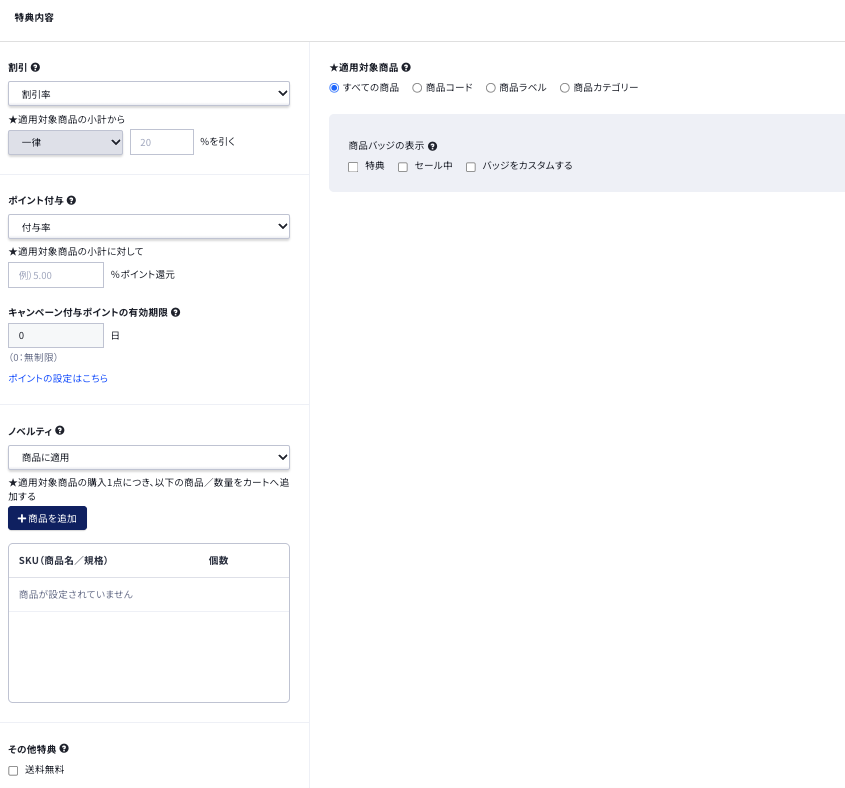Open the 付与率 point dropdown

pyautogui.click(x=149, y=227)
